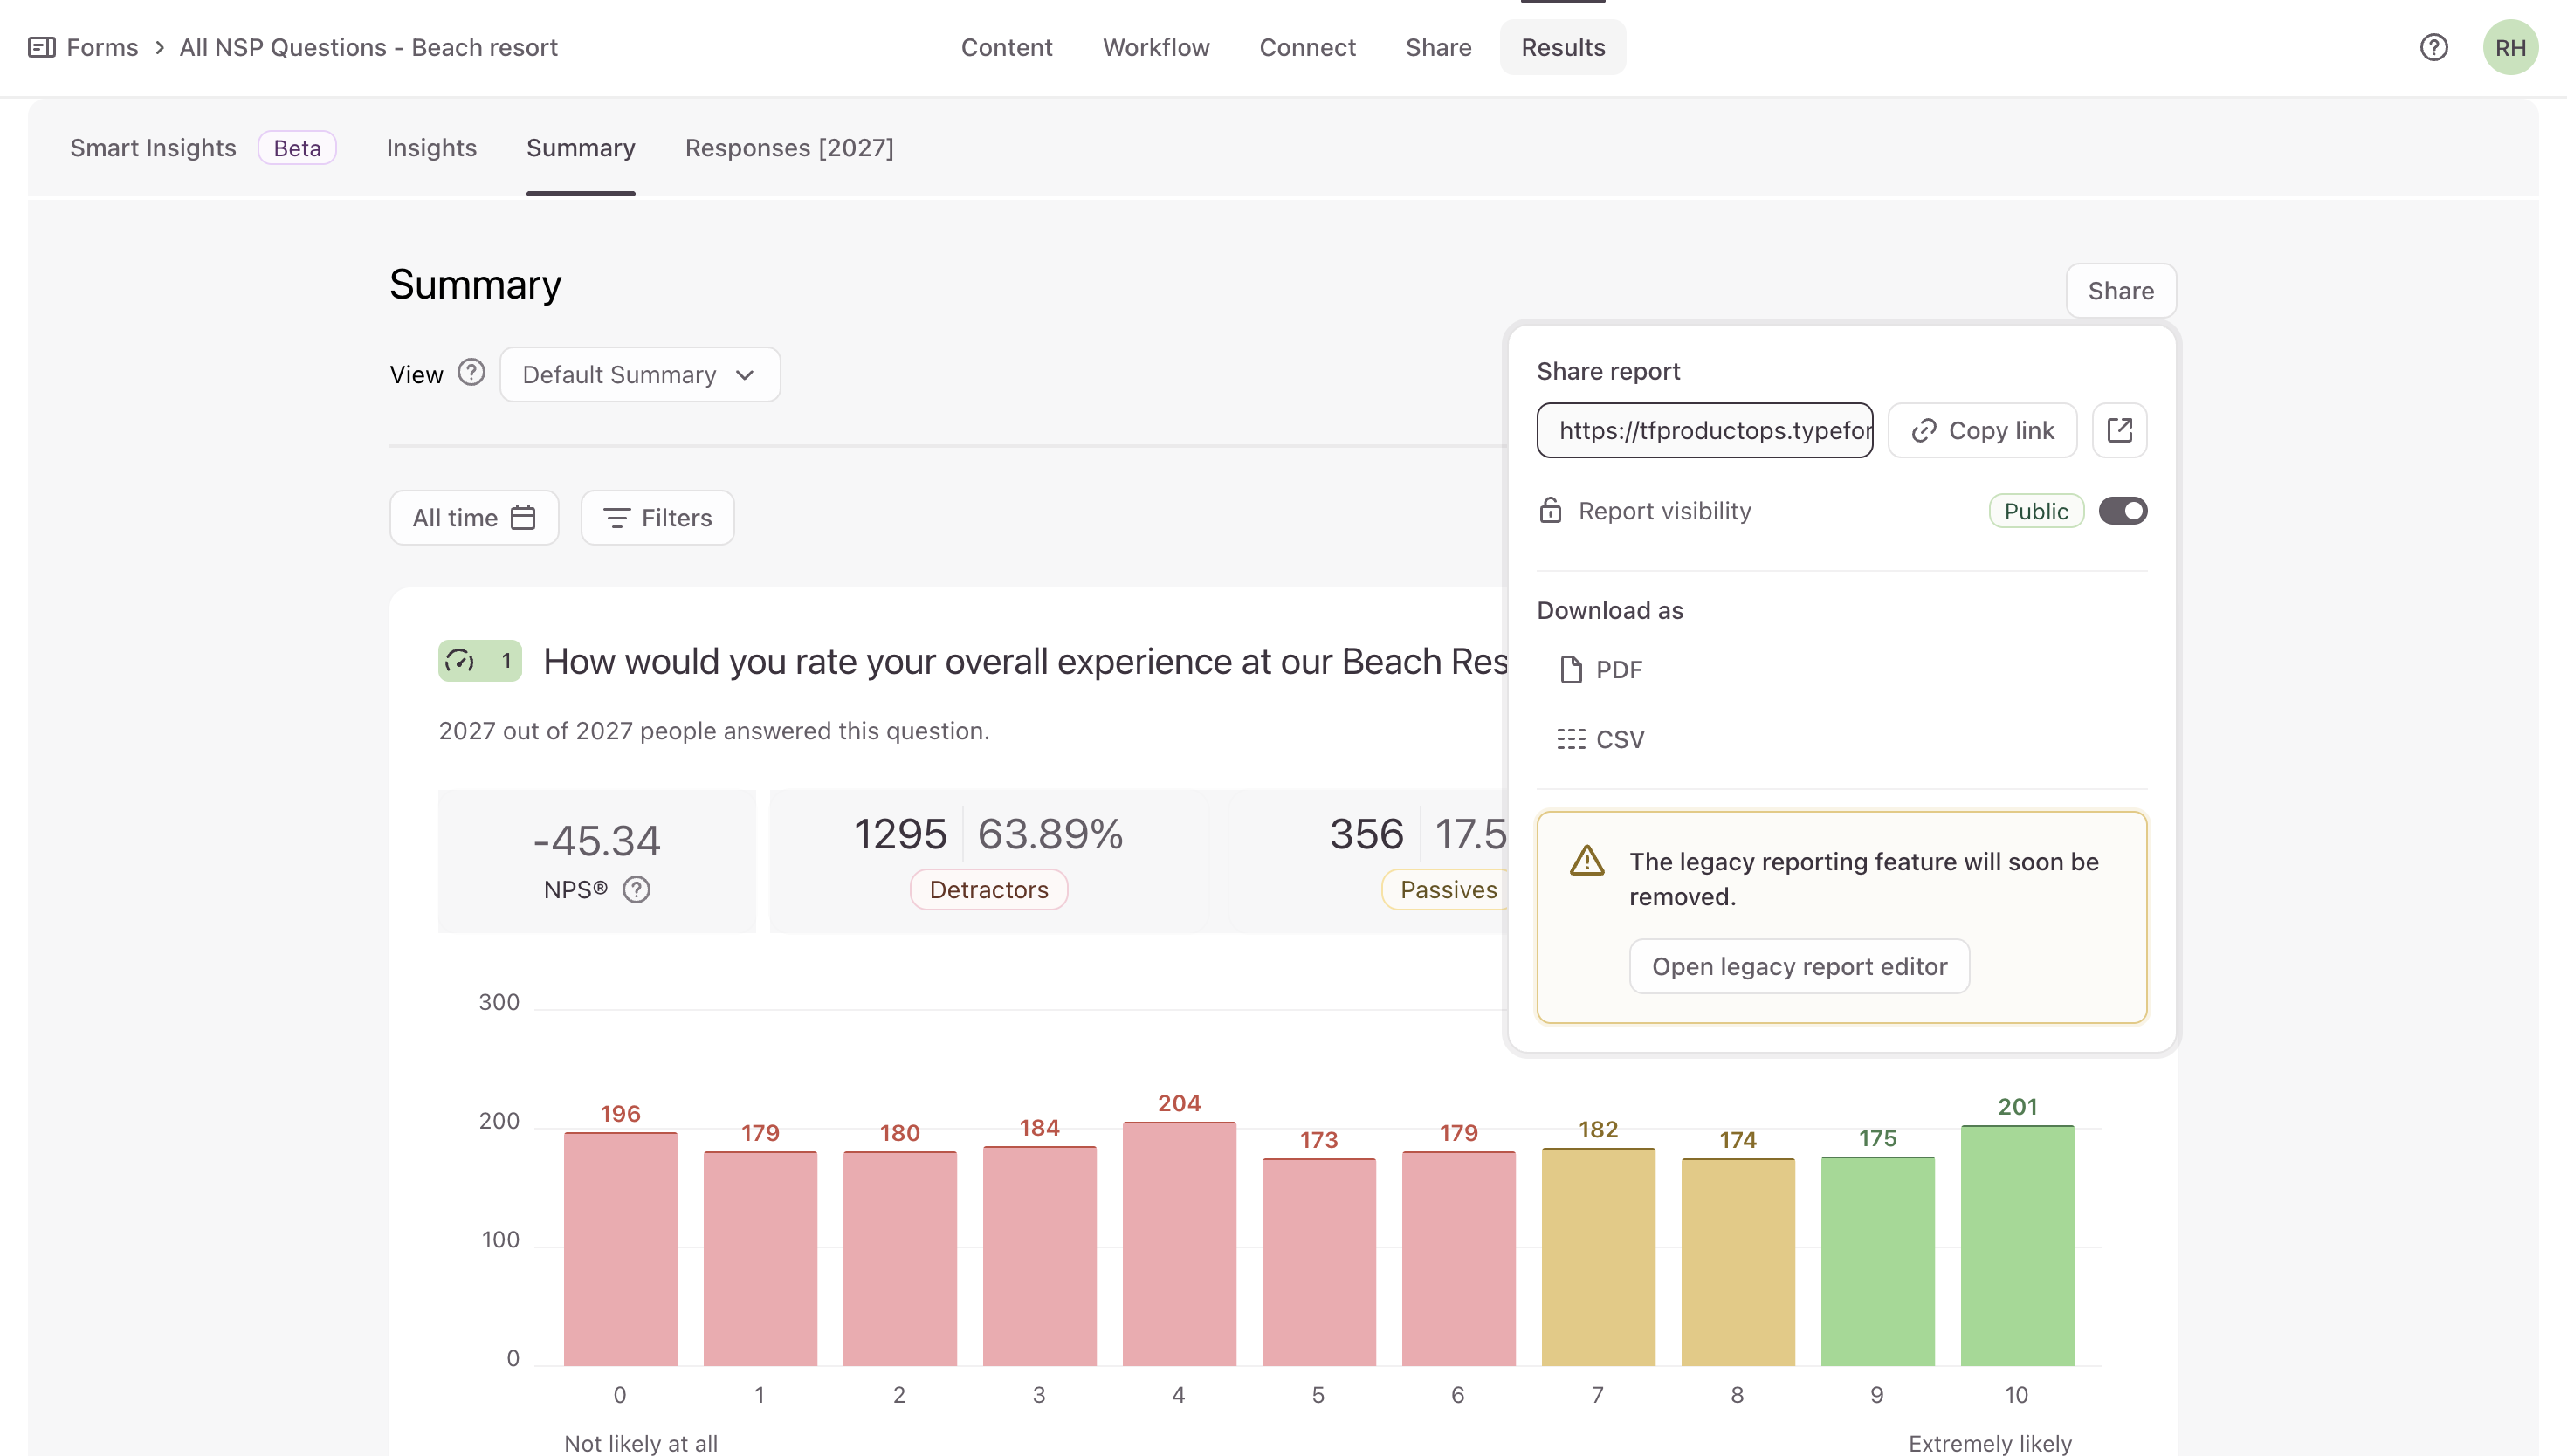The image size is (2567, 1456).
Task: Switch to the Responses [2027] tab
Action: coord(788,148)
